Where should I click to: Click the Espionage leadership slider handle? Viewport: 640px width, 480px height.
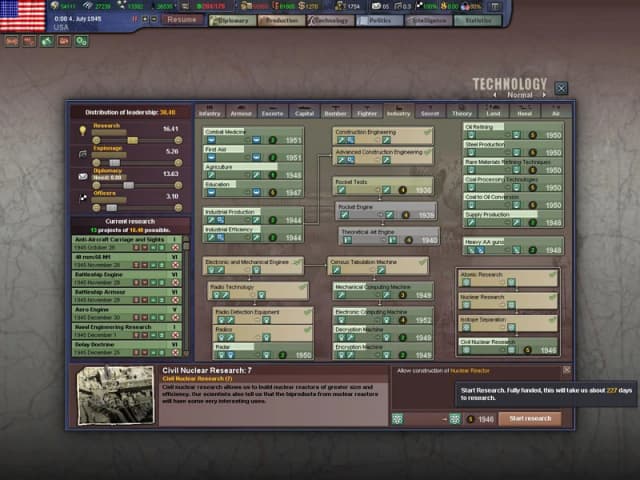coord(115,163)
